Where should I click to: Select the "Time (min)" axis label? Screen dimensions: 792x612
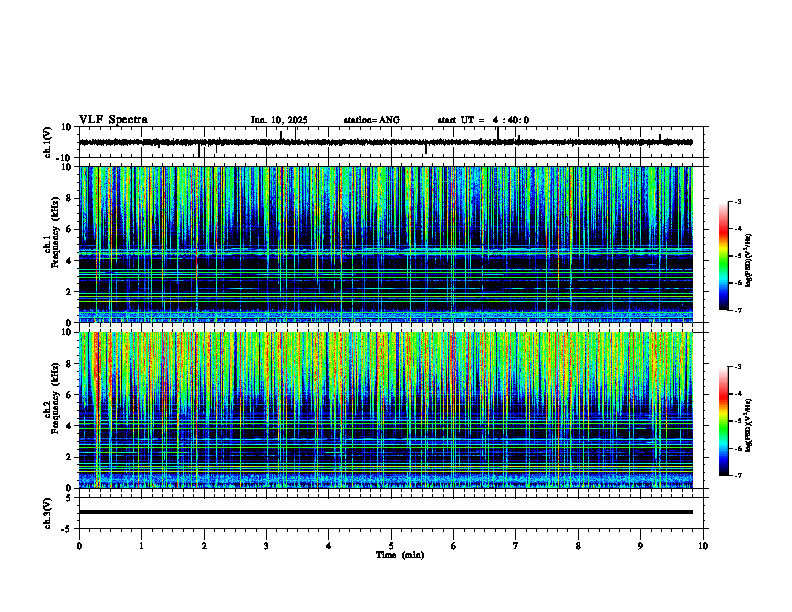tap(400, 555)
